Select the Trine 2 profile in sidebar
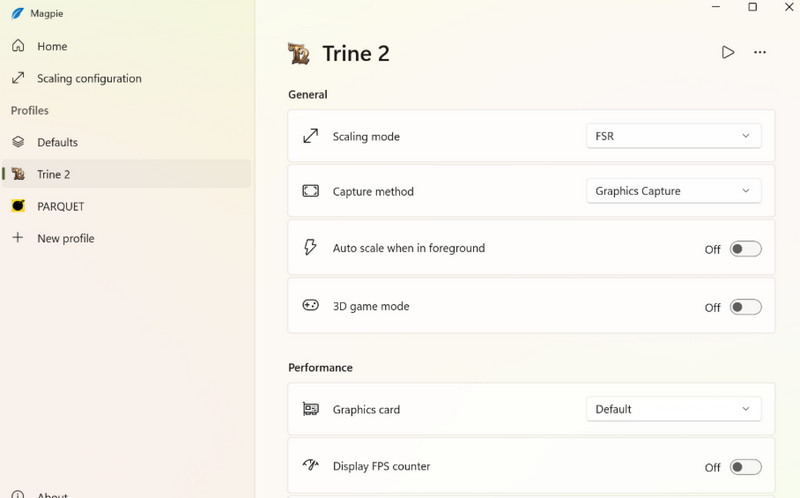Screen dimensions: 800x498 [x=127, y=175]
